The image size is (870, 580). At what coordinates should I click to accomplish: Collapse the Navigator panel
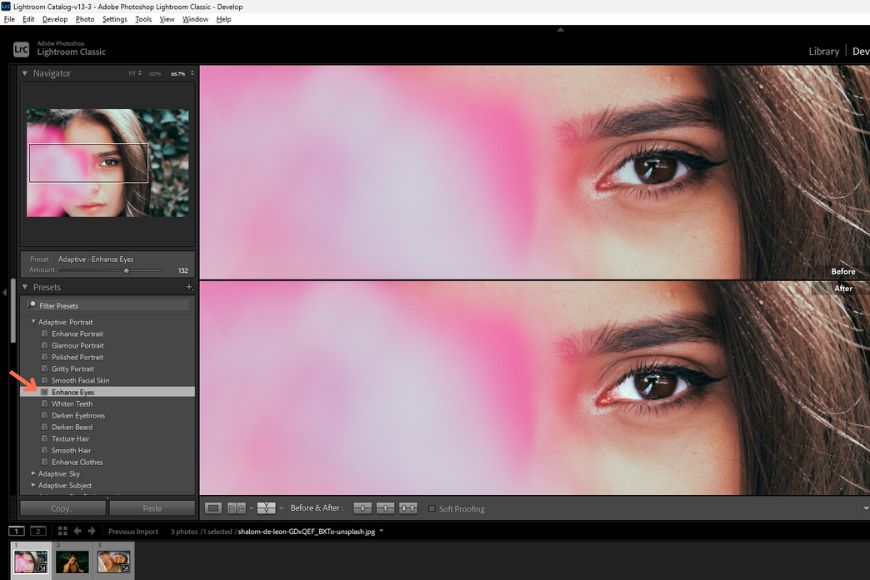point(25,73)
